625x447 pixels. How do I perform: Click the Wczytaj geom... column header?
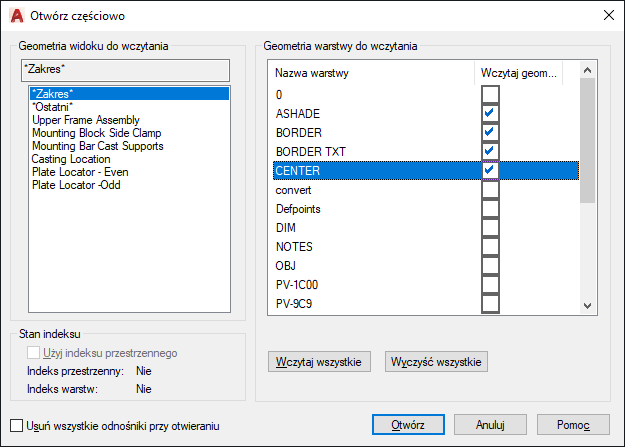coord(520,73)
